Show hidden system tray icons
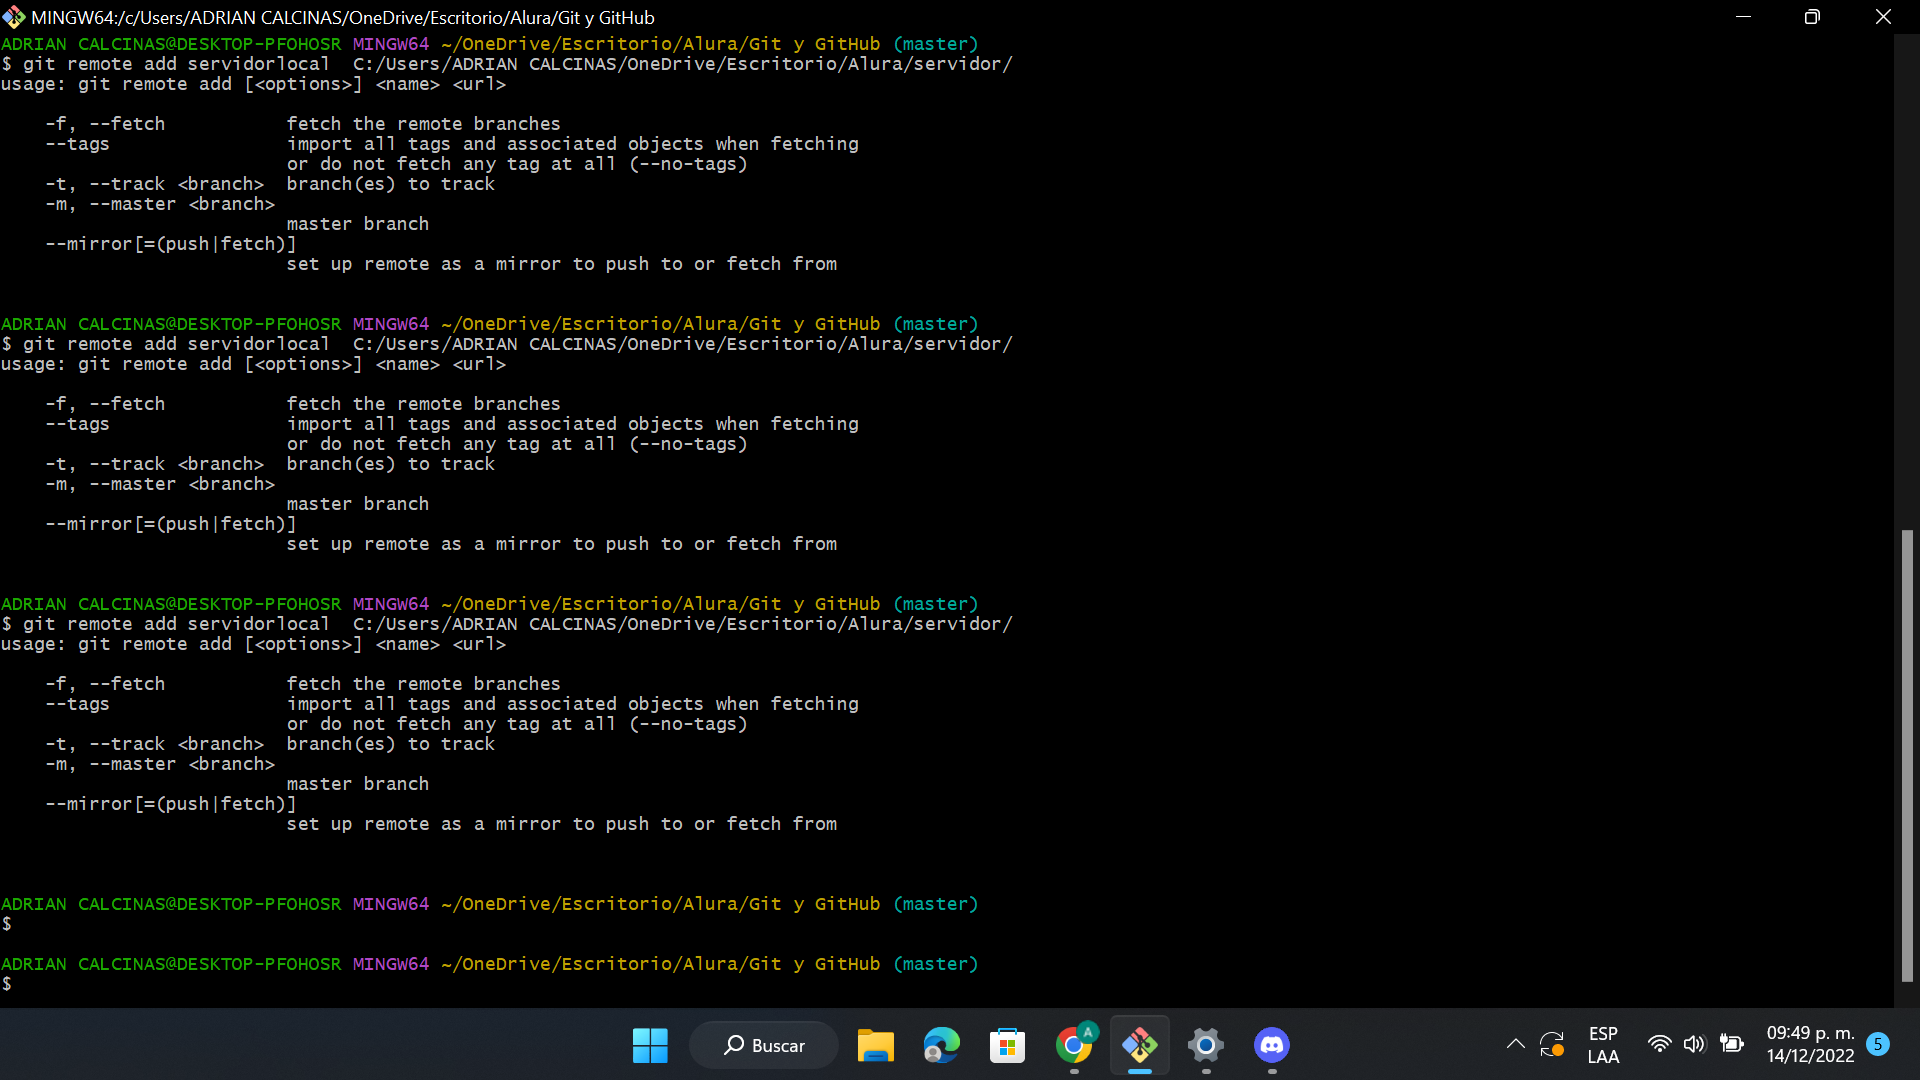The width and height of the screenshot is (1920, 1080). 1516,1045
